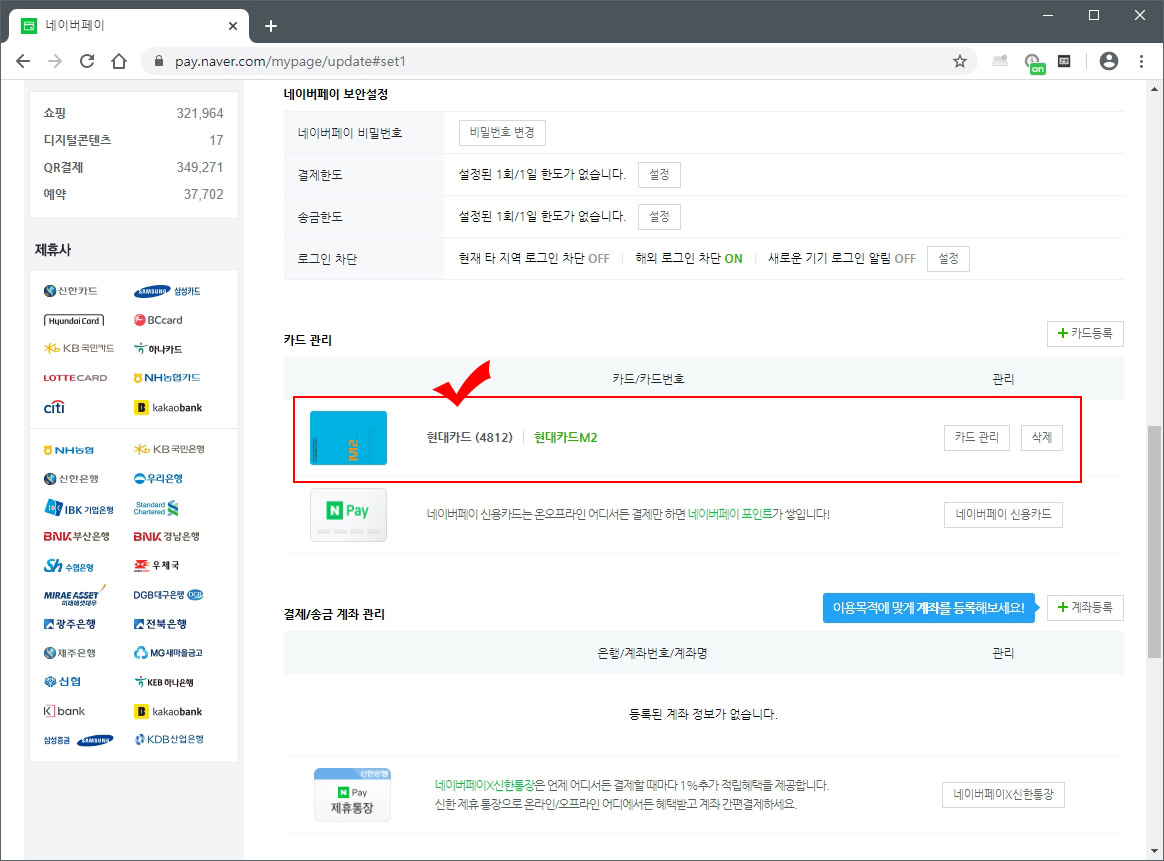The height and width of the screenshot is (861, 1164).
Task: Click the 네이버페이 신용카드 button
Action: [x=1004, y=514]
